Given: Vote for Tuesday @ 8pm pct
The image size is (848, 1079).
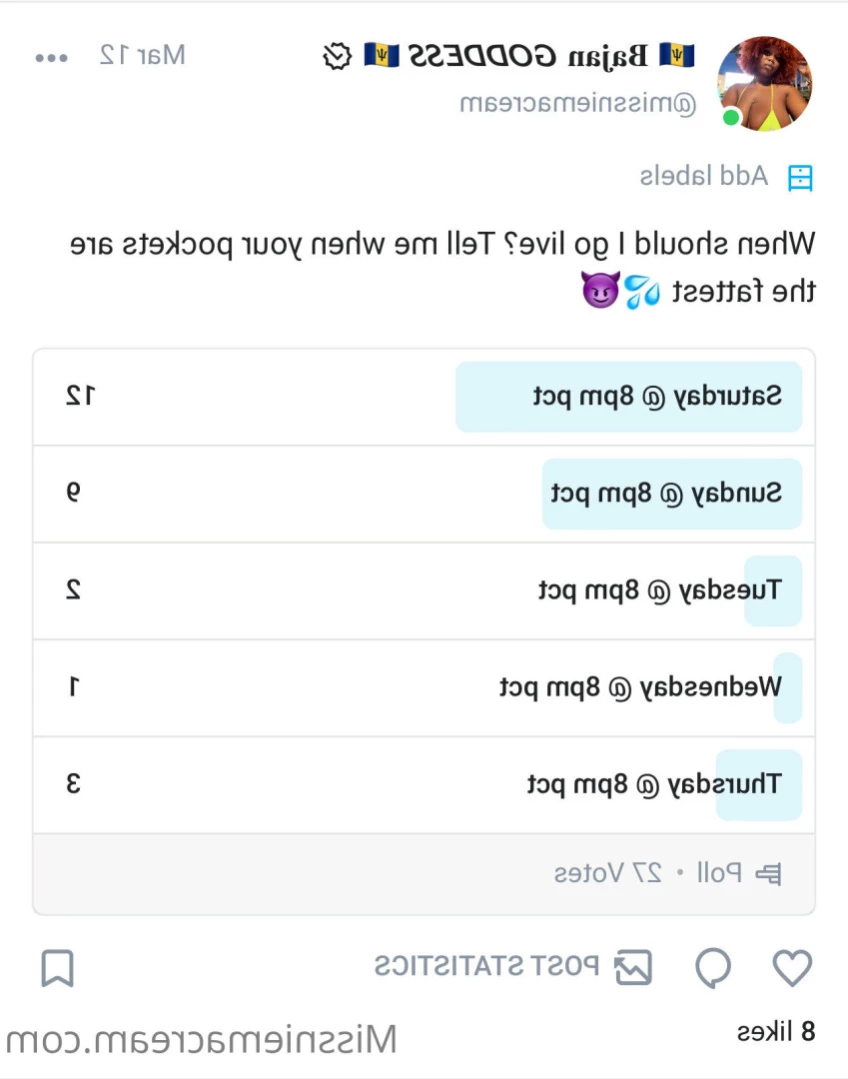Looking at the screenshot, I should tap(424, 590).
